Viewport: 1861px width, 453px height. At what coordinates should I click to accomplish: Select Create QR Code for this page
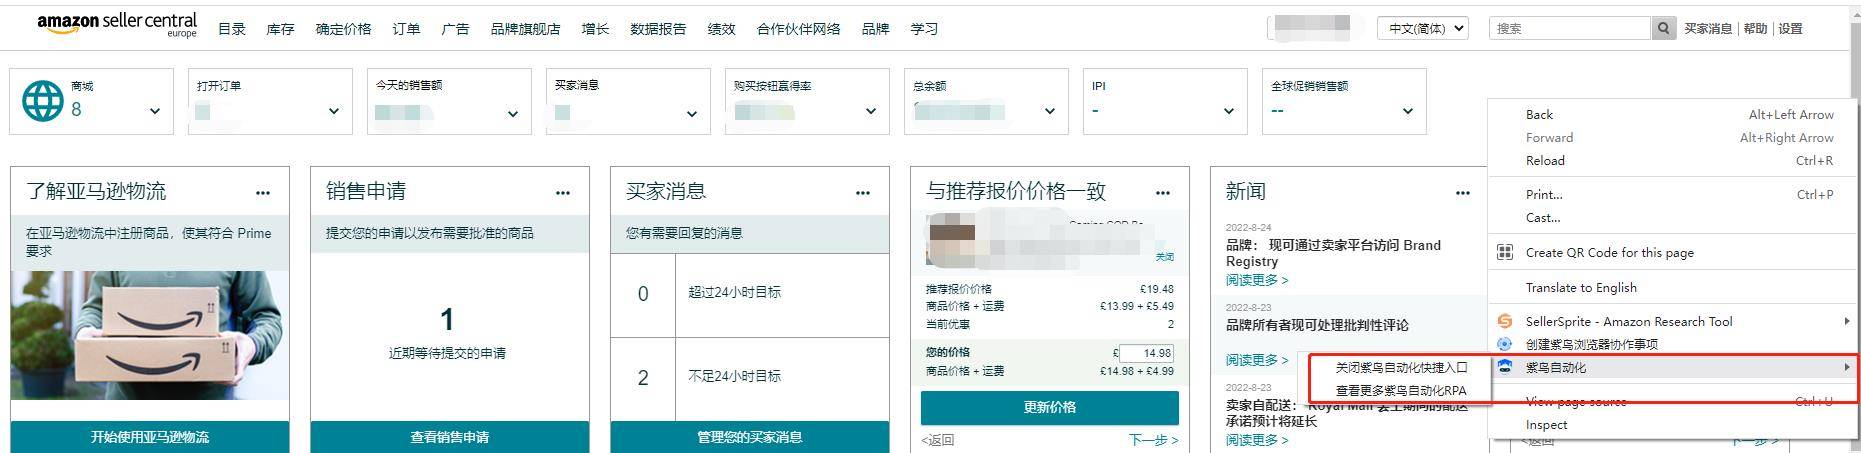pos(1672,252)
